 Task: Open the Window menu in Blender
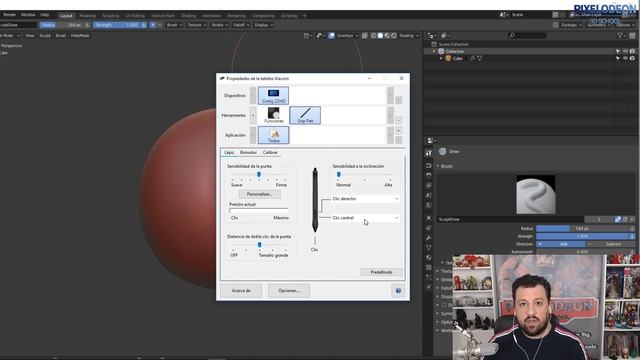pos(28,15)
